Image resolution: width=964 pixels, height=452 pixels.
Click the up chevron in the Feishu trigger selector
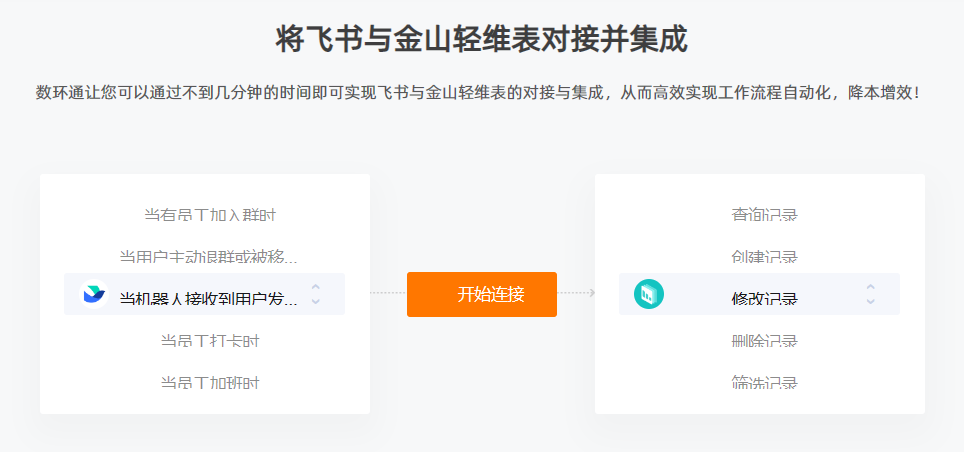click(315, 287)
